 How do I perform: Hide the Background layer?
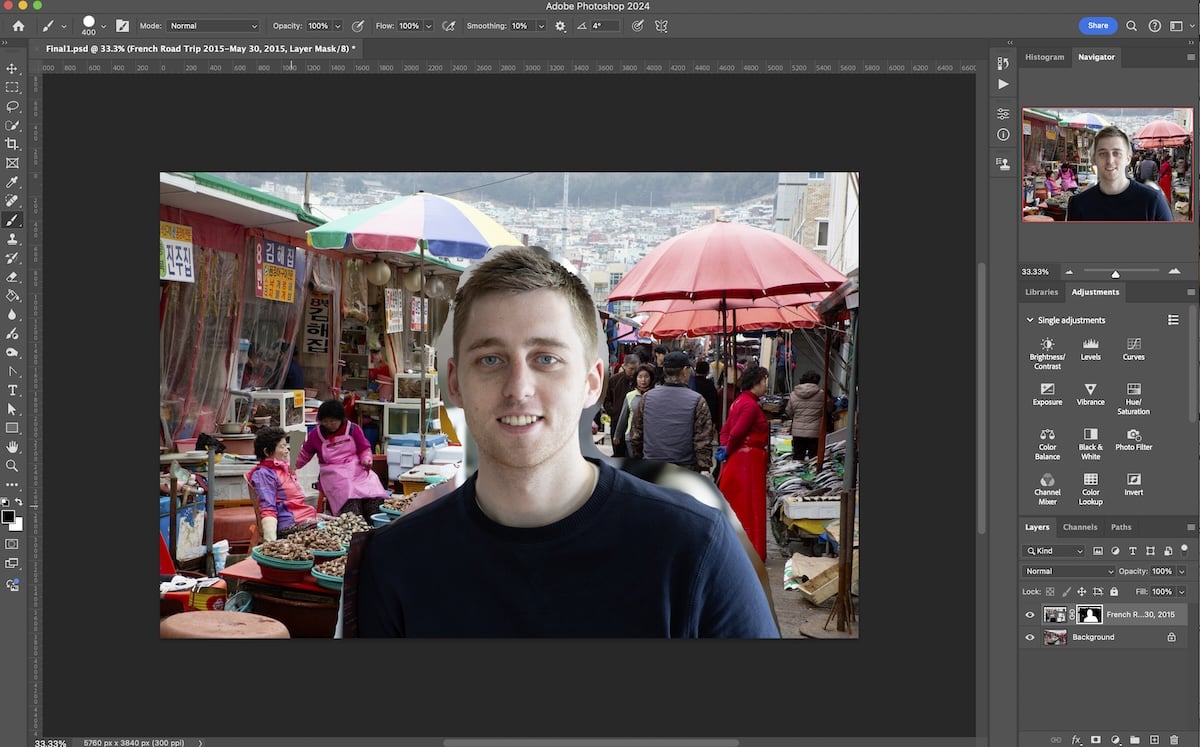(1029, 637)
